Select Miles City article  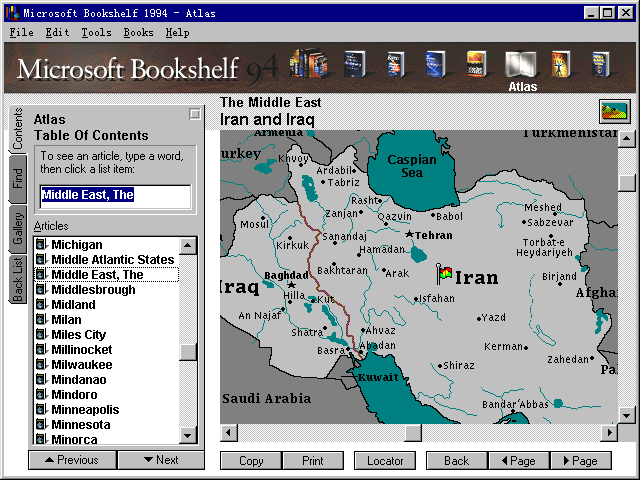coord(106,334)
